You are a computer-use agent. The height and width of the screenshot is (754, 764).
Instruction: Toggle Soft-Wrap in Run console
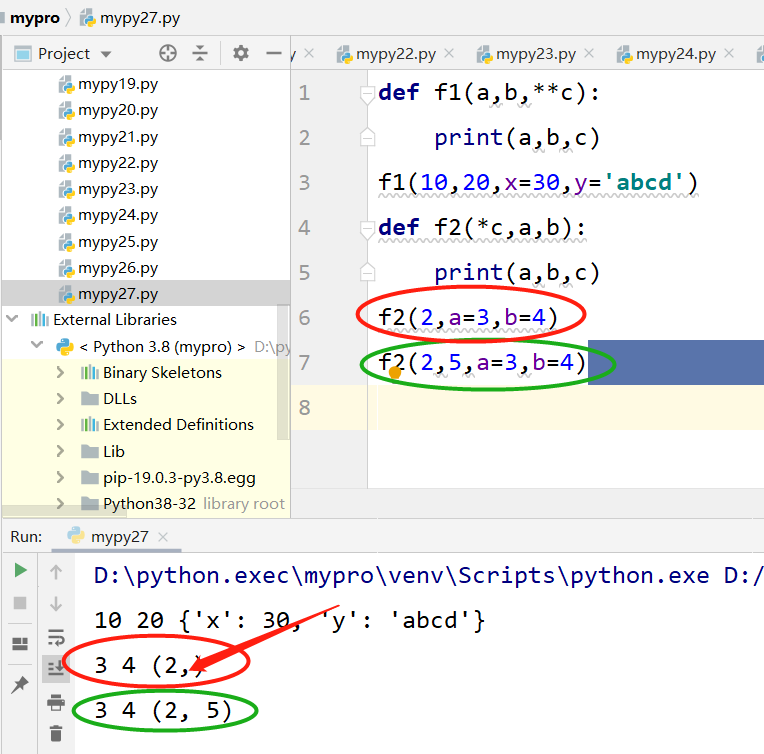[x=56, y=637]
